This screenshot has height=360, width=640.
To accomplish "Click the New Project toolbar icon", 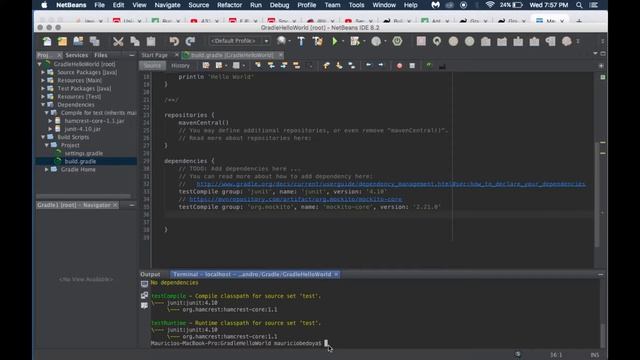I will 62,41.
